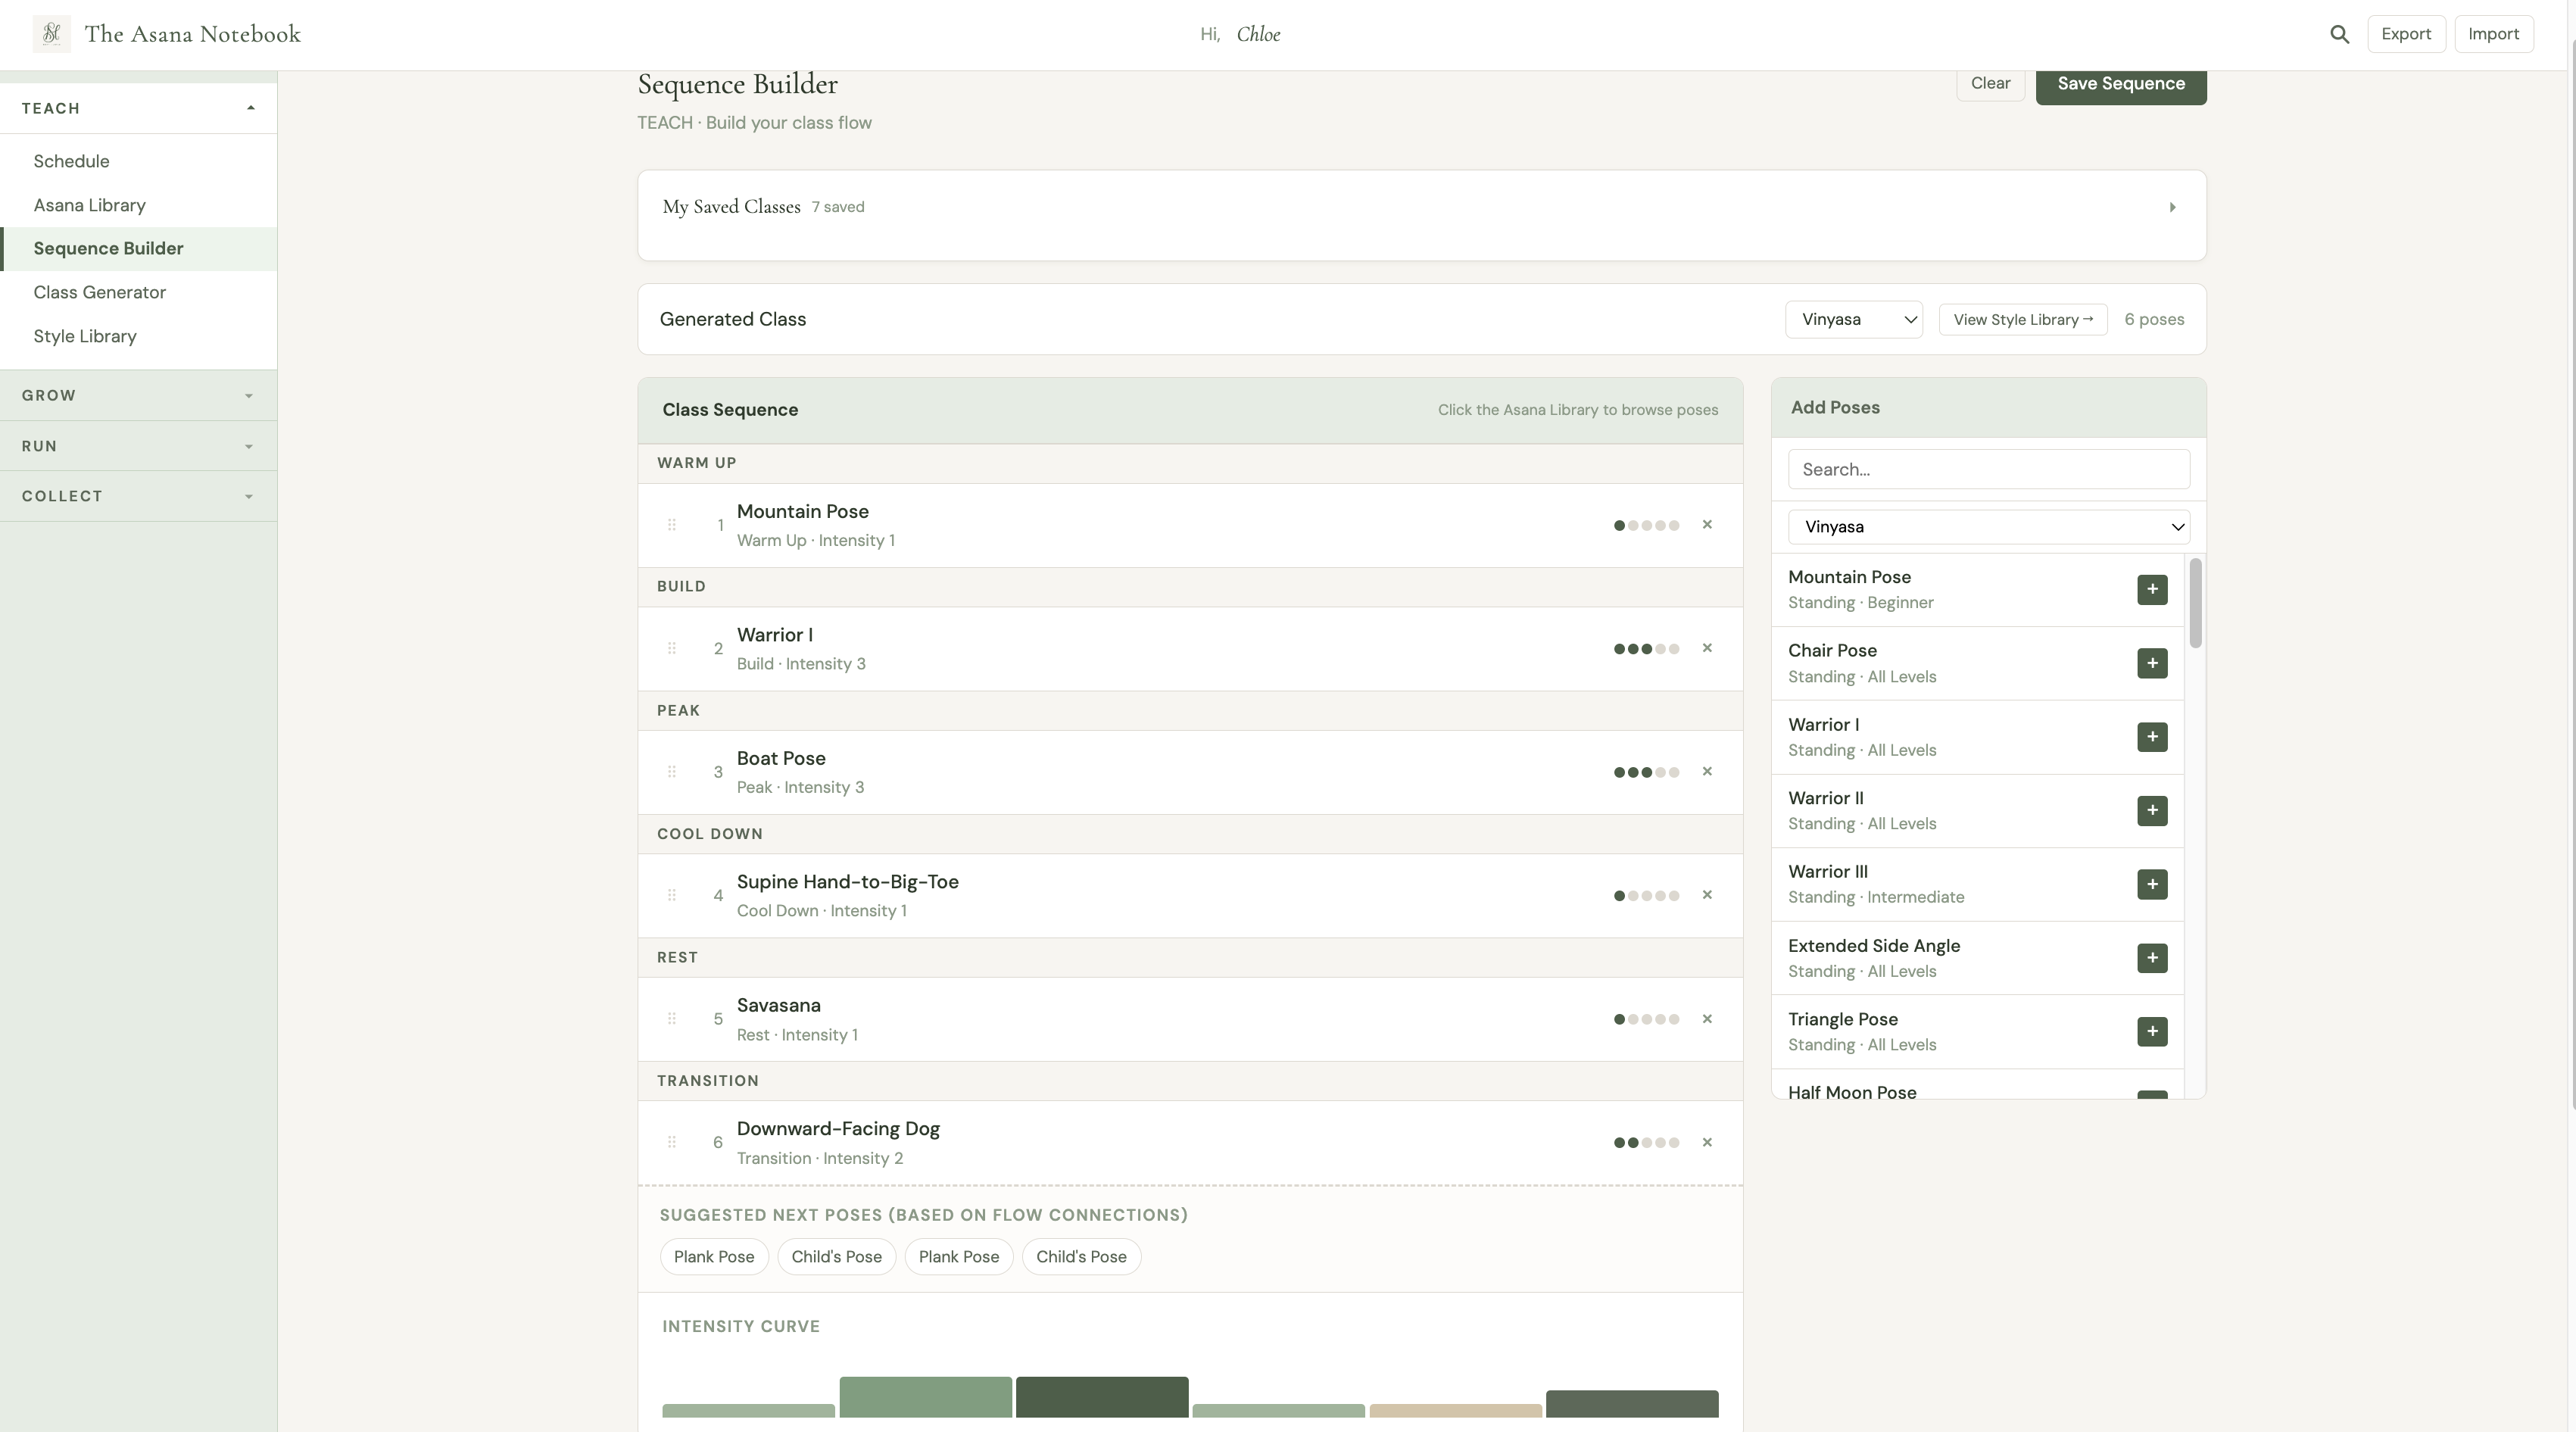Expand the COLLECT sidebar section
2576x1432 pixels.
139,496
